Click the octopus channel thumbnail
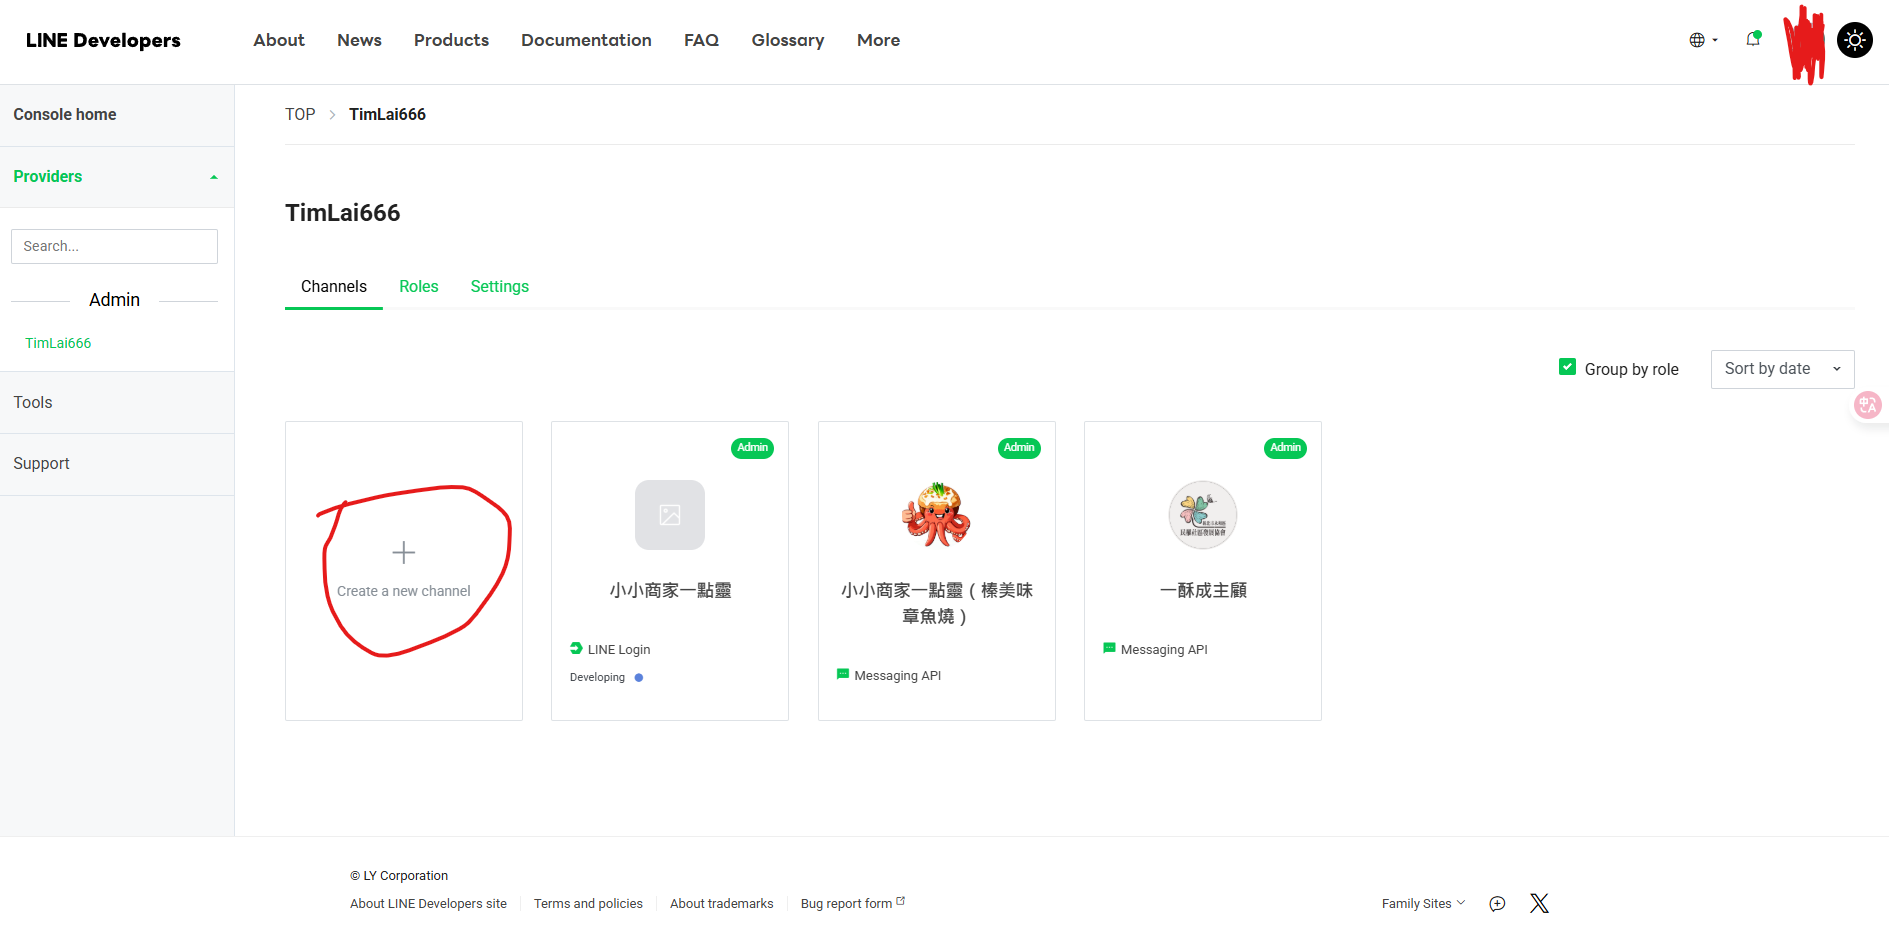1889x933 pixels. (936, 515)
